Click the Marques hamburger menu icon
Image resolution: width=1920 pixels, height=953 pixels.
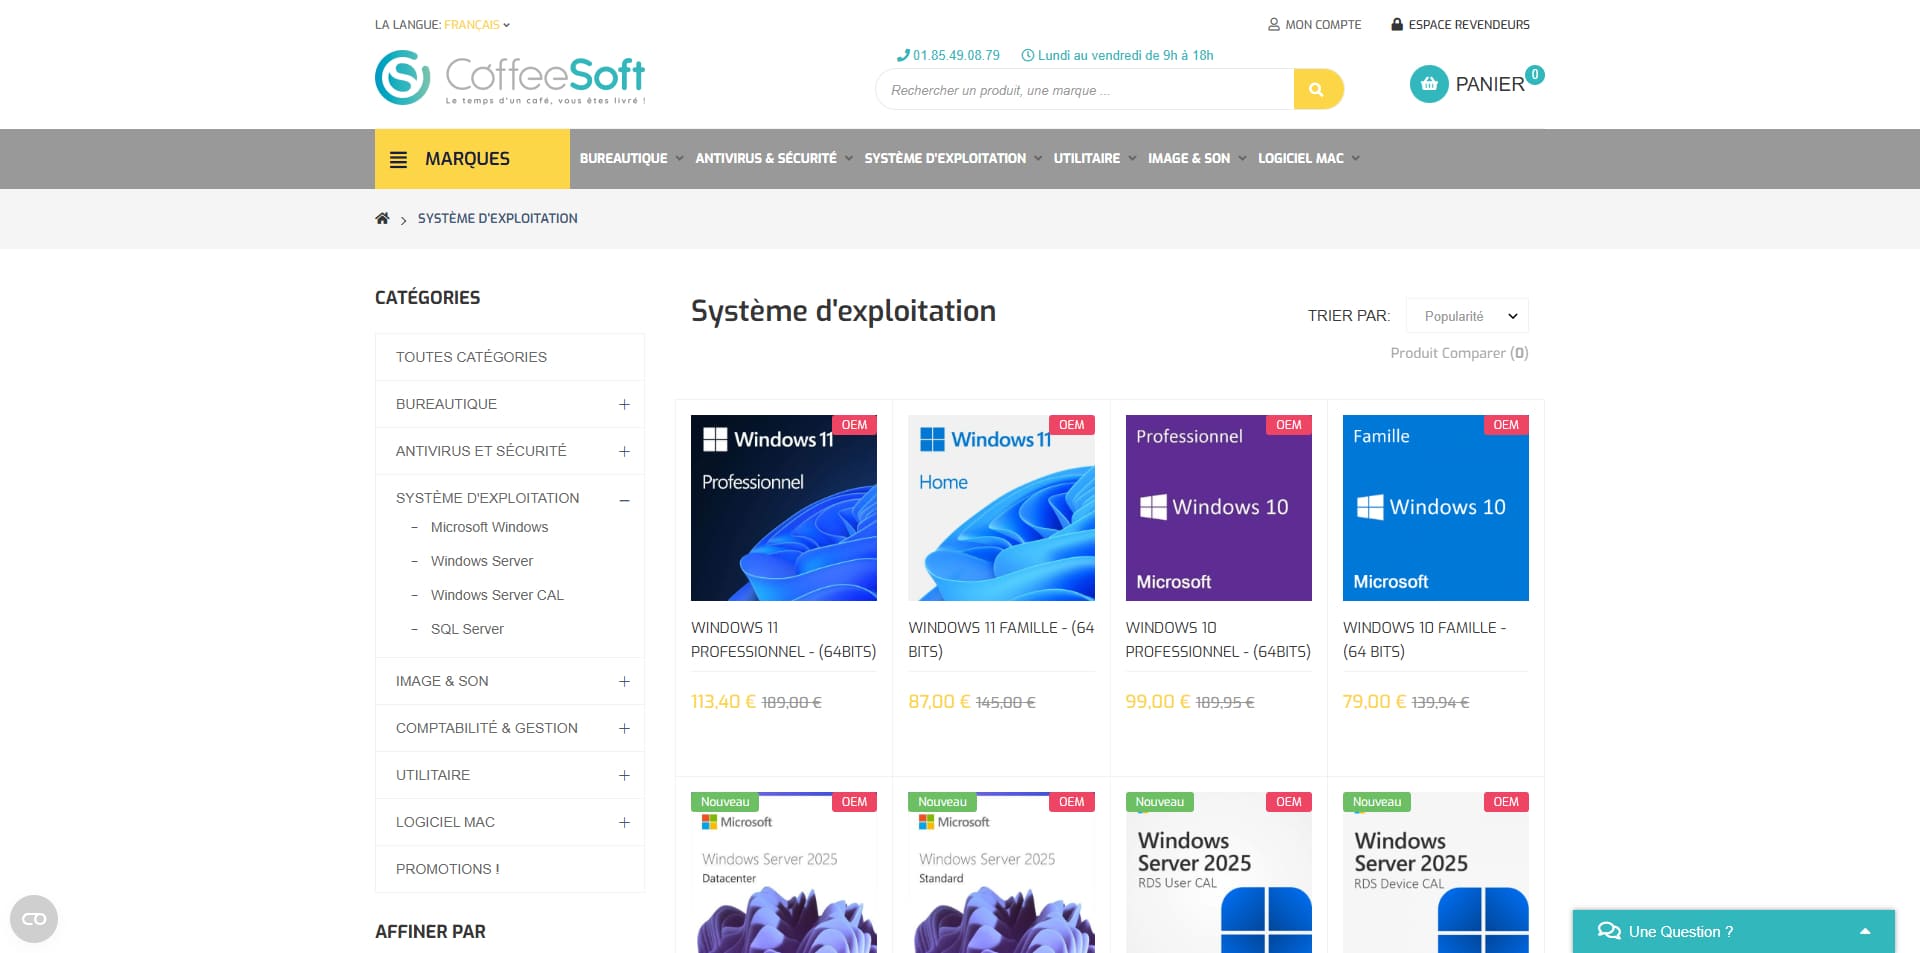point(398,159)
